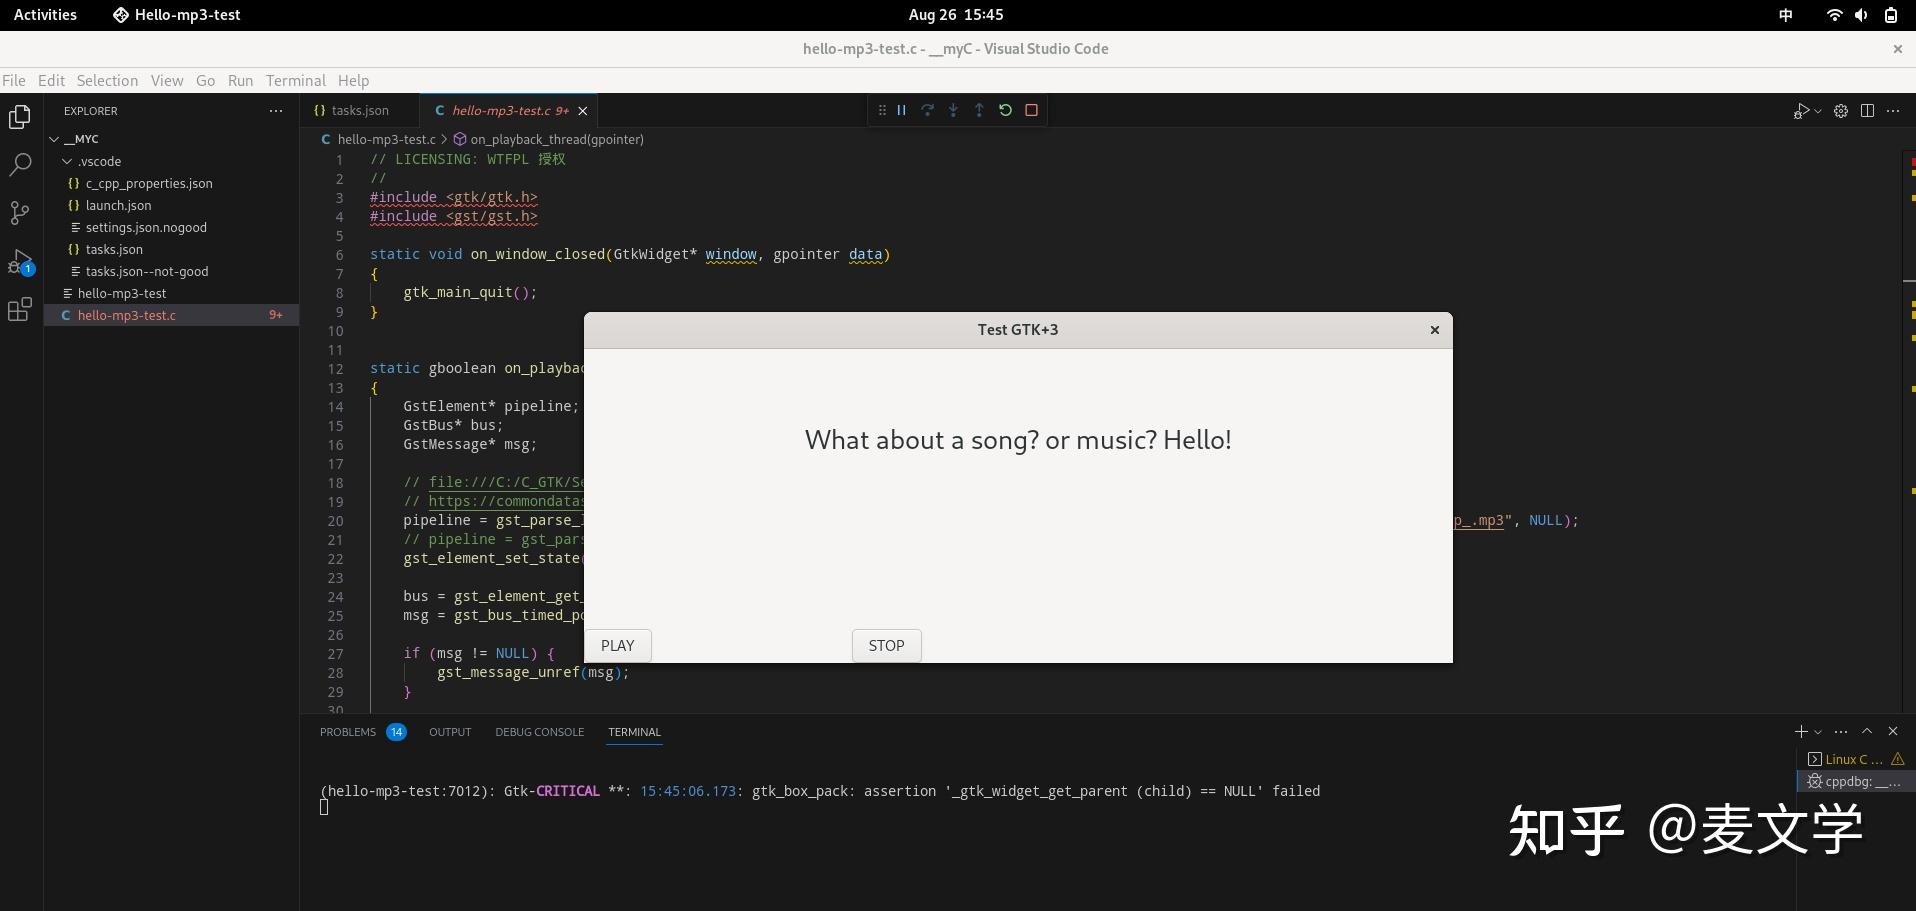Step Into using the debug toolbar
This screenshot has height=911, width=1916.
tap(953, 110)
